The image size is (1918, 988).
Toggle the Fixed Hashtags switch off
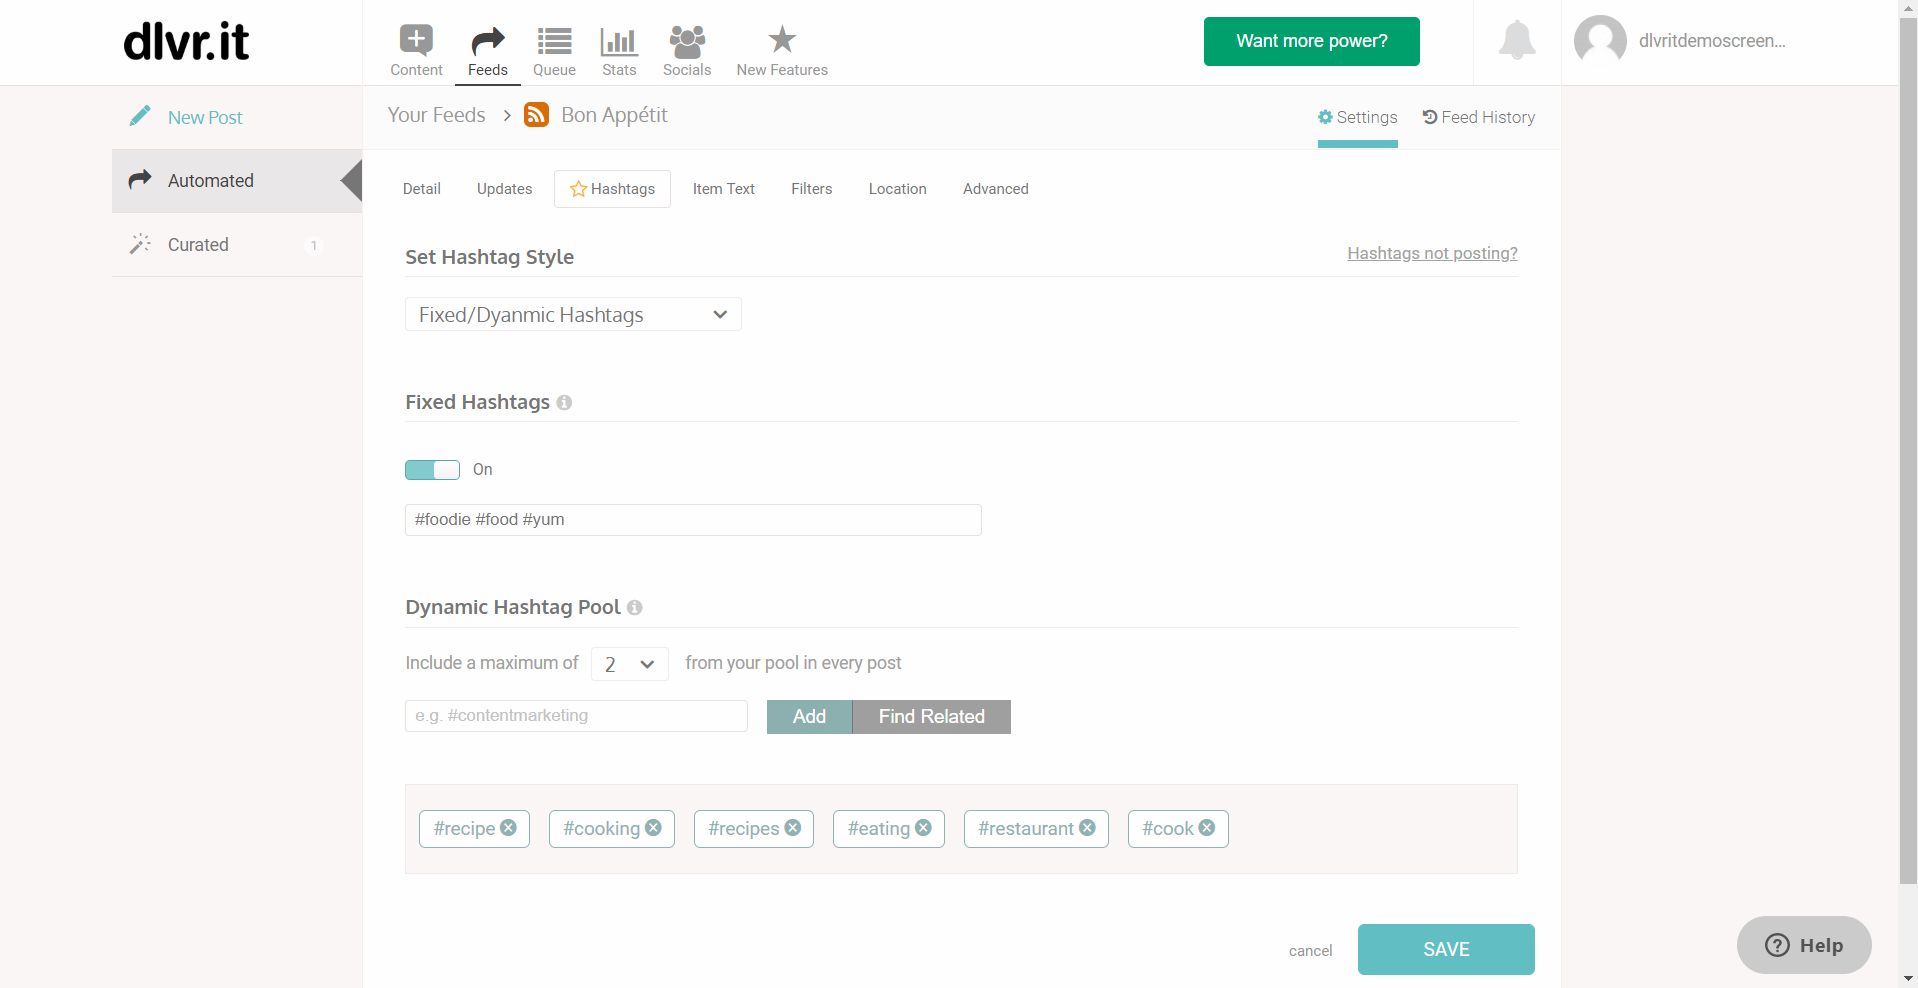point(432,470)
